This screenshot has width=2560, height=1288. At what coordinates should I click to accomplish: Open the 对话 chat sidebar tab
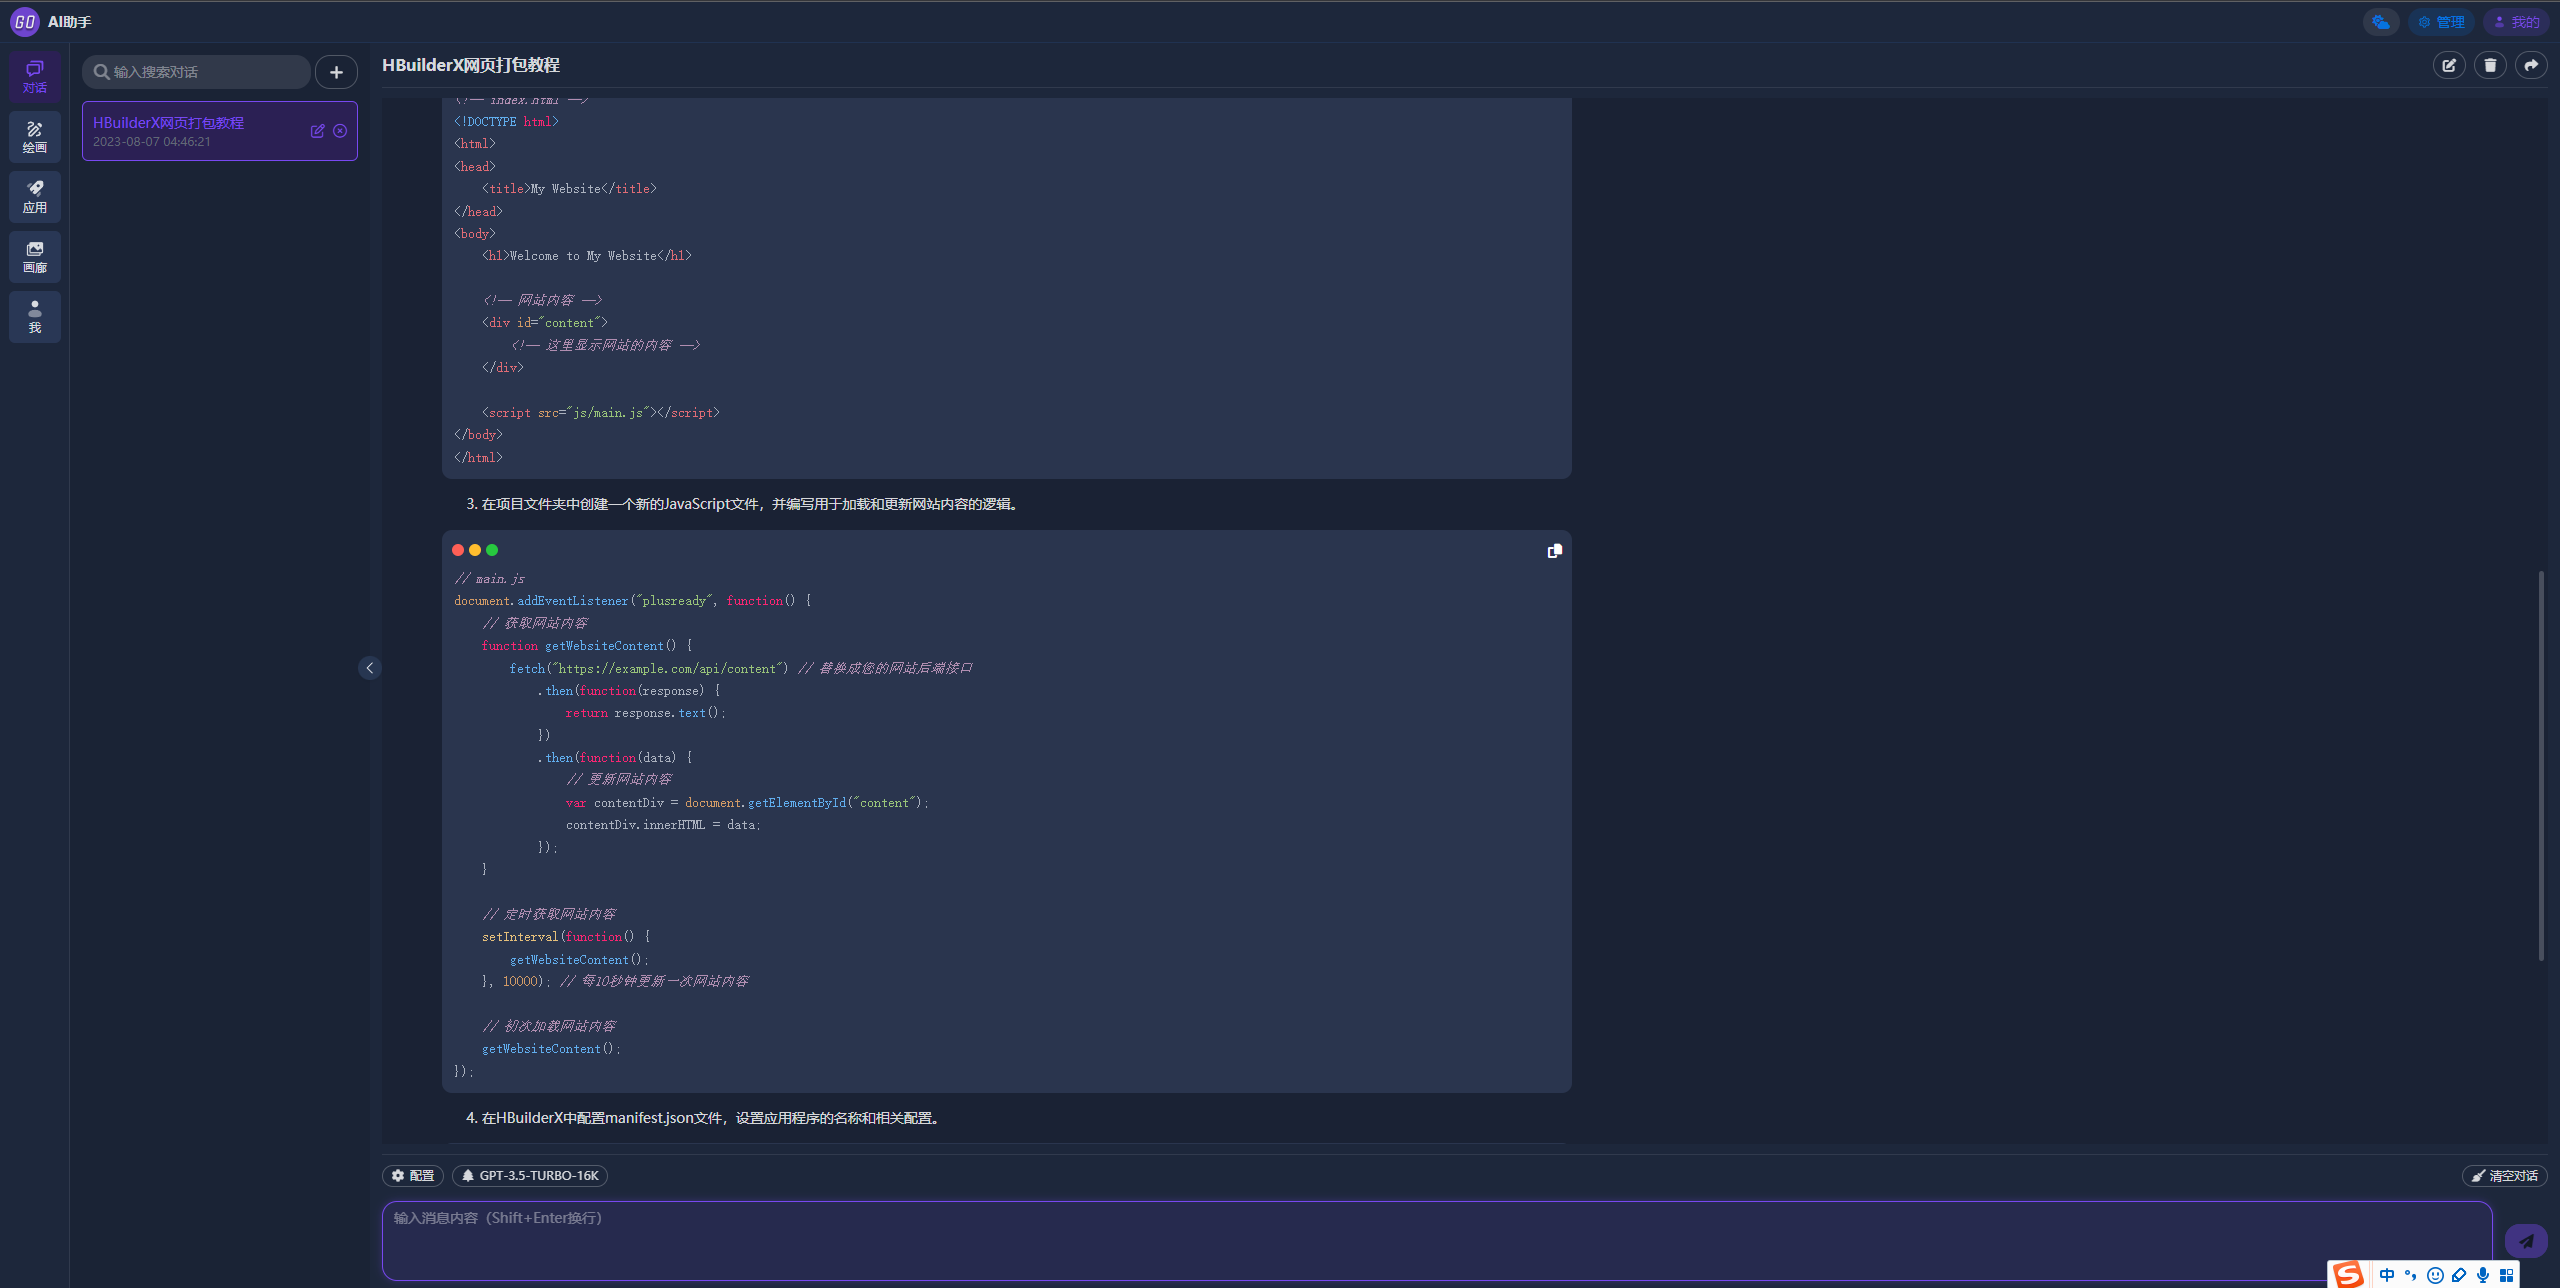(35, 77)
